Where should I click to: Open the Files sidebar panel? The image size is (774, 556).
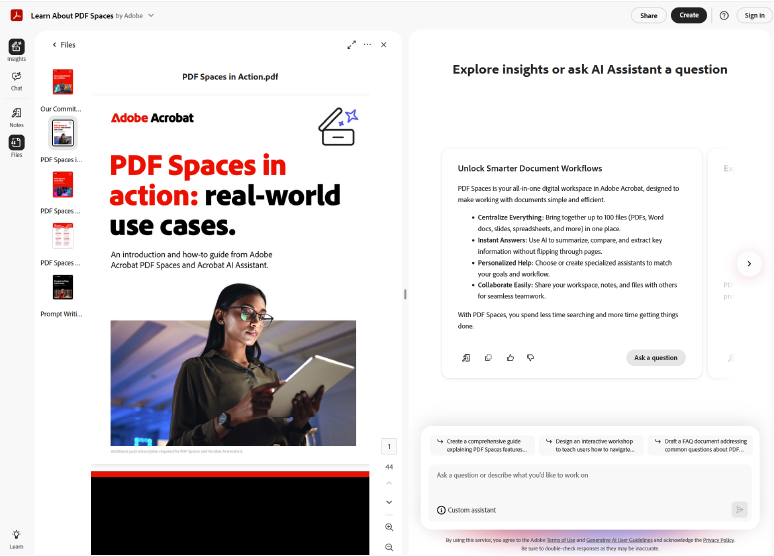click(x=16, y=146)
